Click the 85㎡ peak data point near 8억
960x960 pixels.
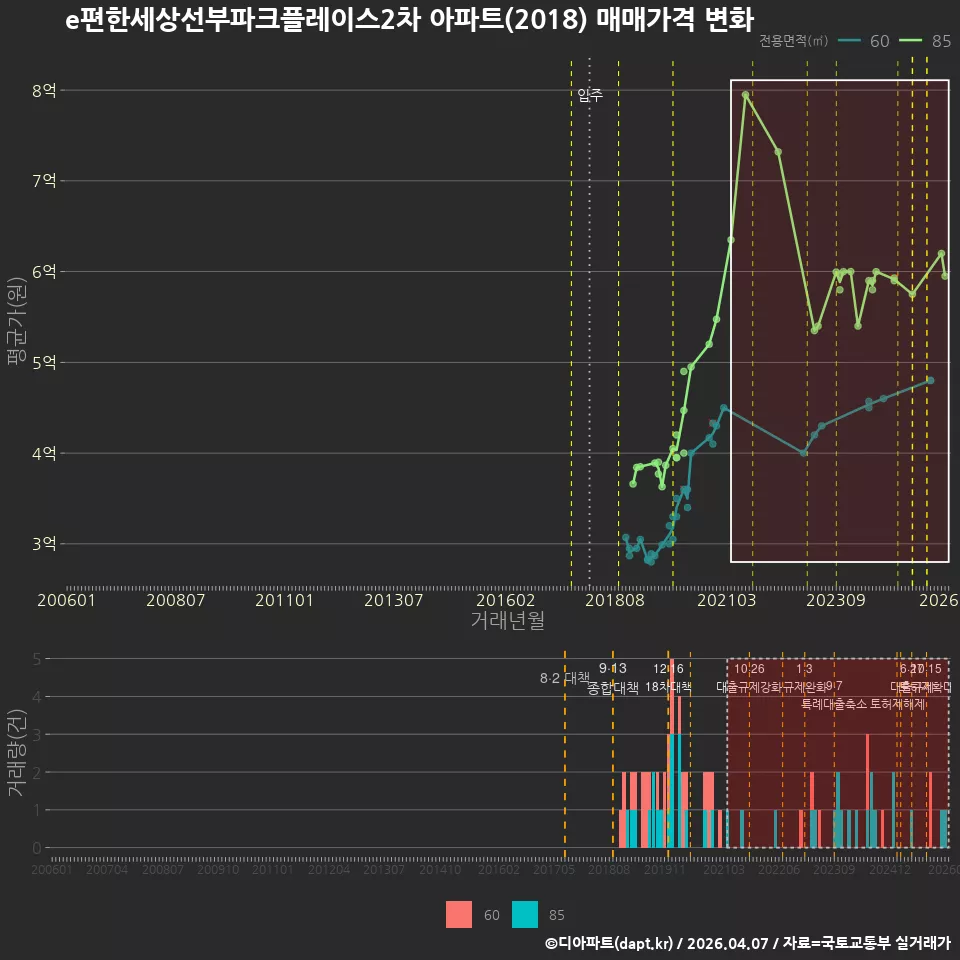(746, 95)
